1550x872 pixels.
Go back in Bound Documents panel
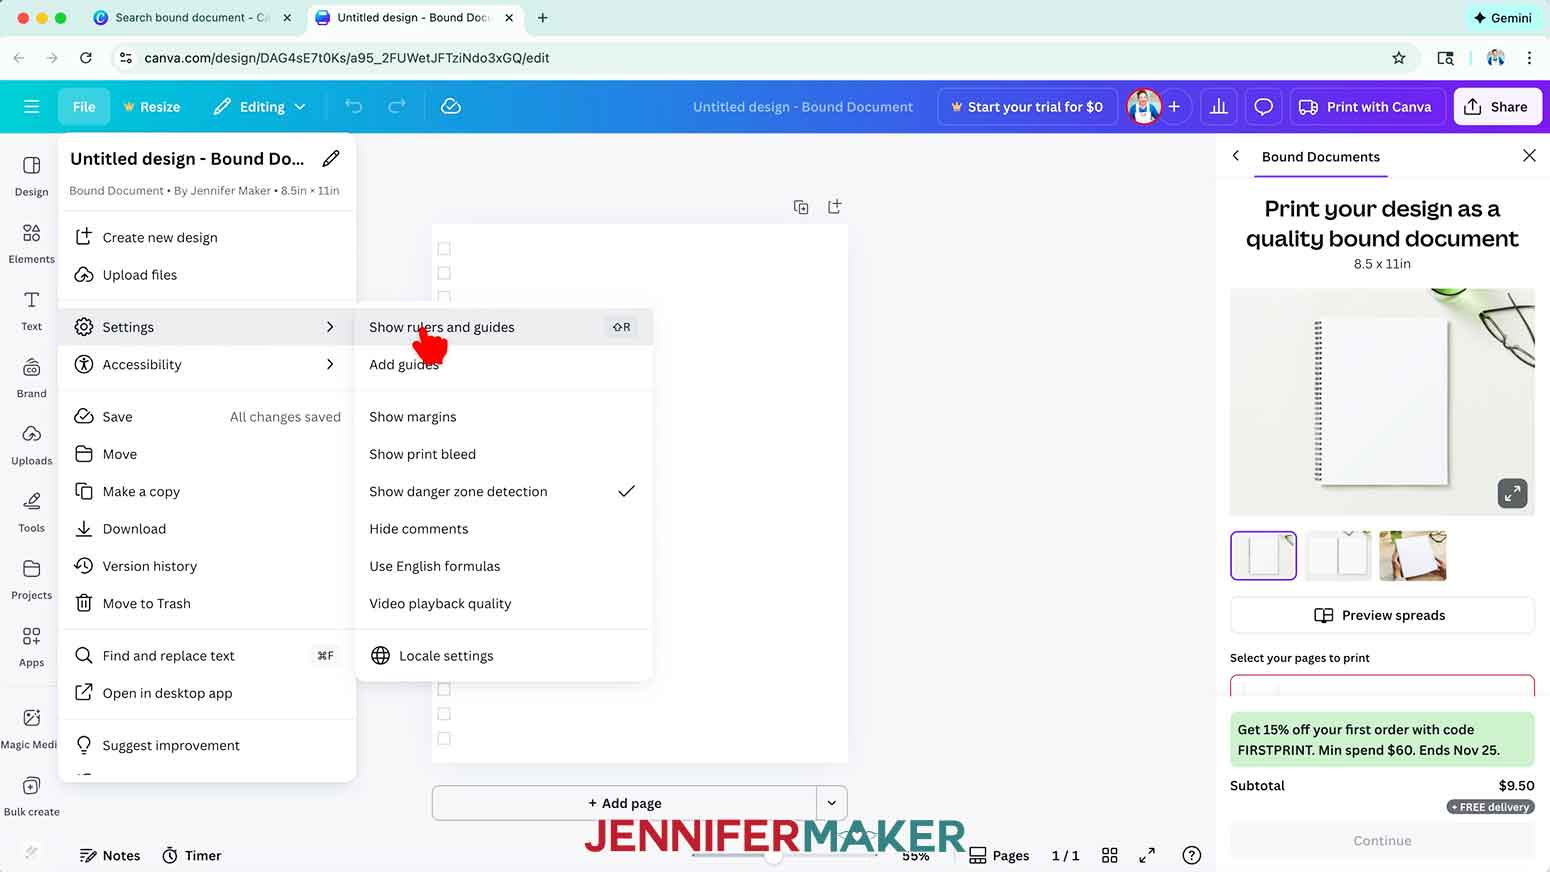[1236, 156]
